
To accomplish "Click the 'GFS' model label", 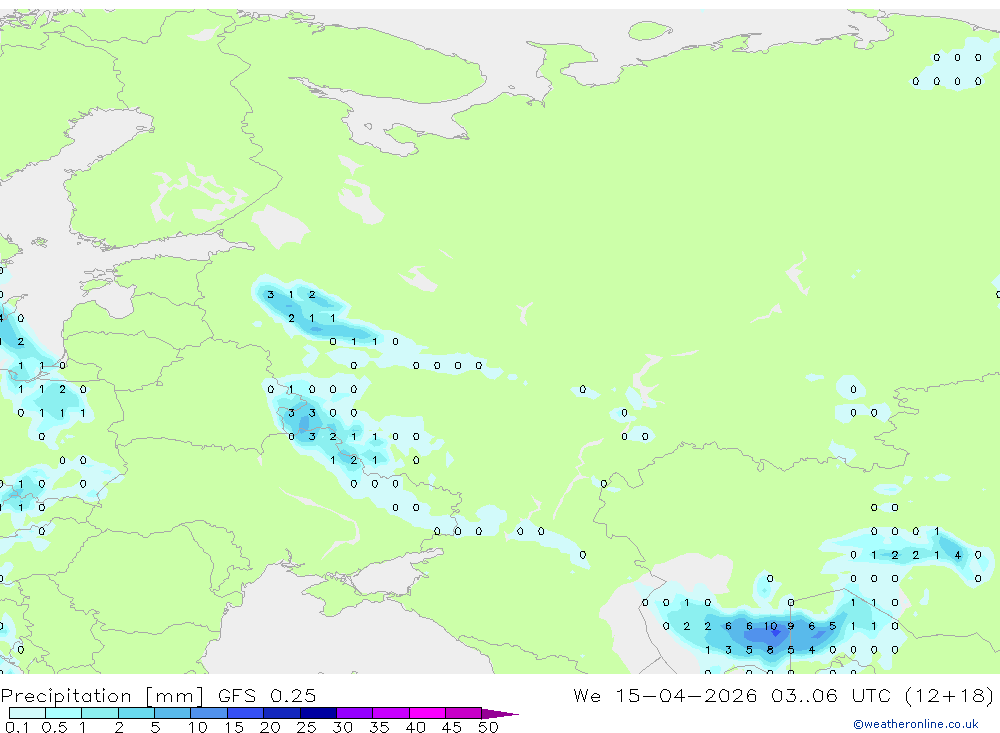I will (x=237, y=695).
